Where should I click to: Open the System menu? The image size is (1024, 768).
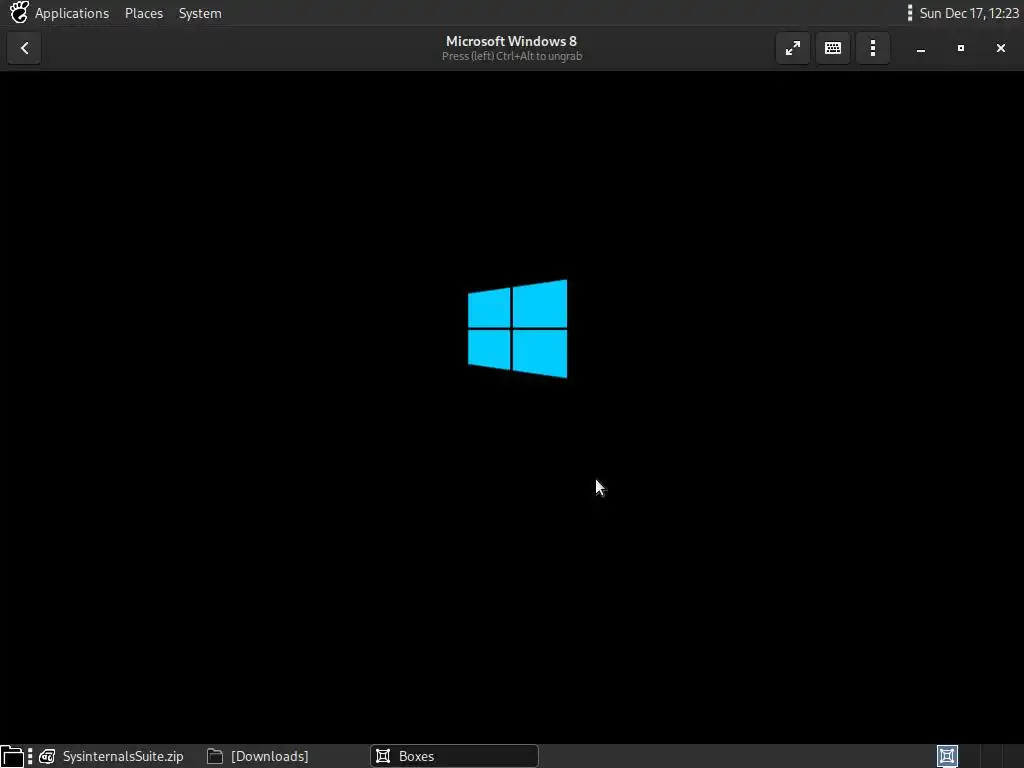coord(200,13)
